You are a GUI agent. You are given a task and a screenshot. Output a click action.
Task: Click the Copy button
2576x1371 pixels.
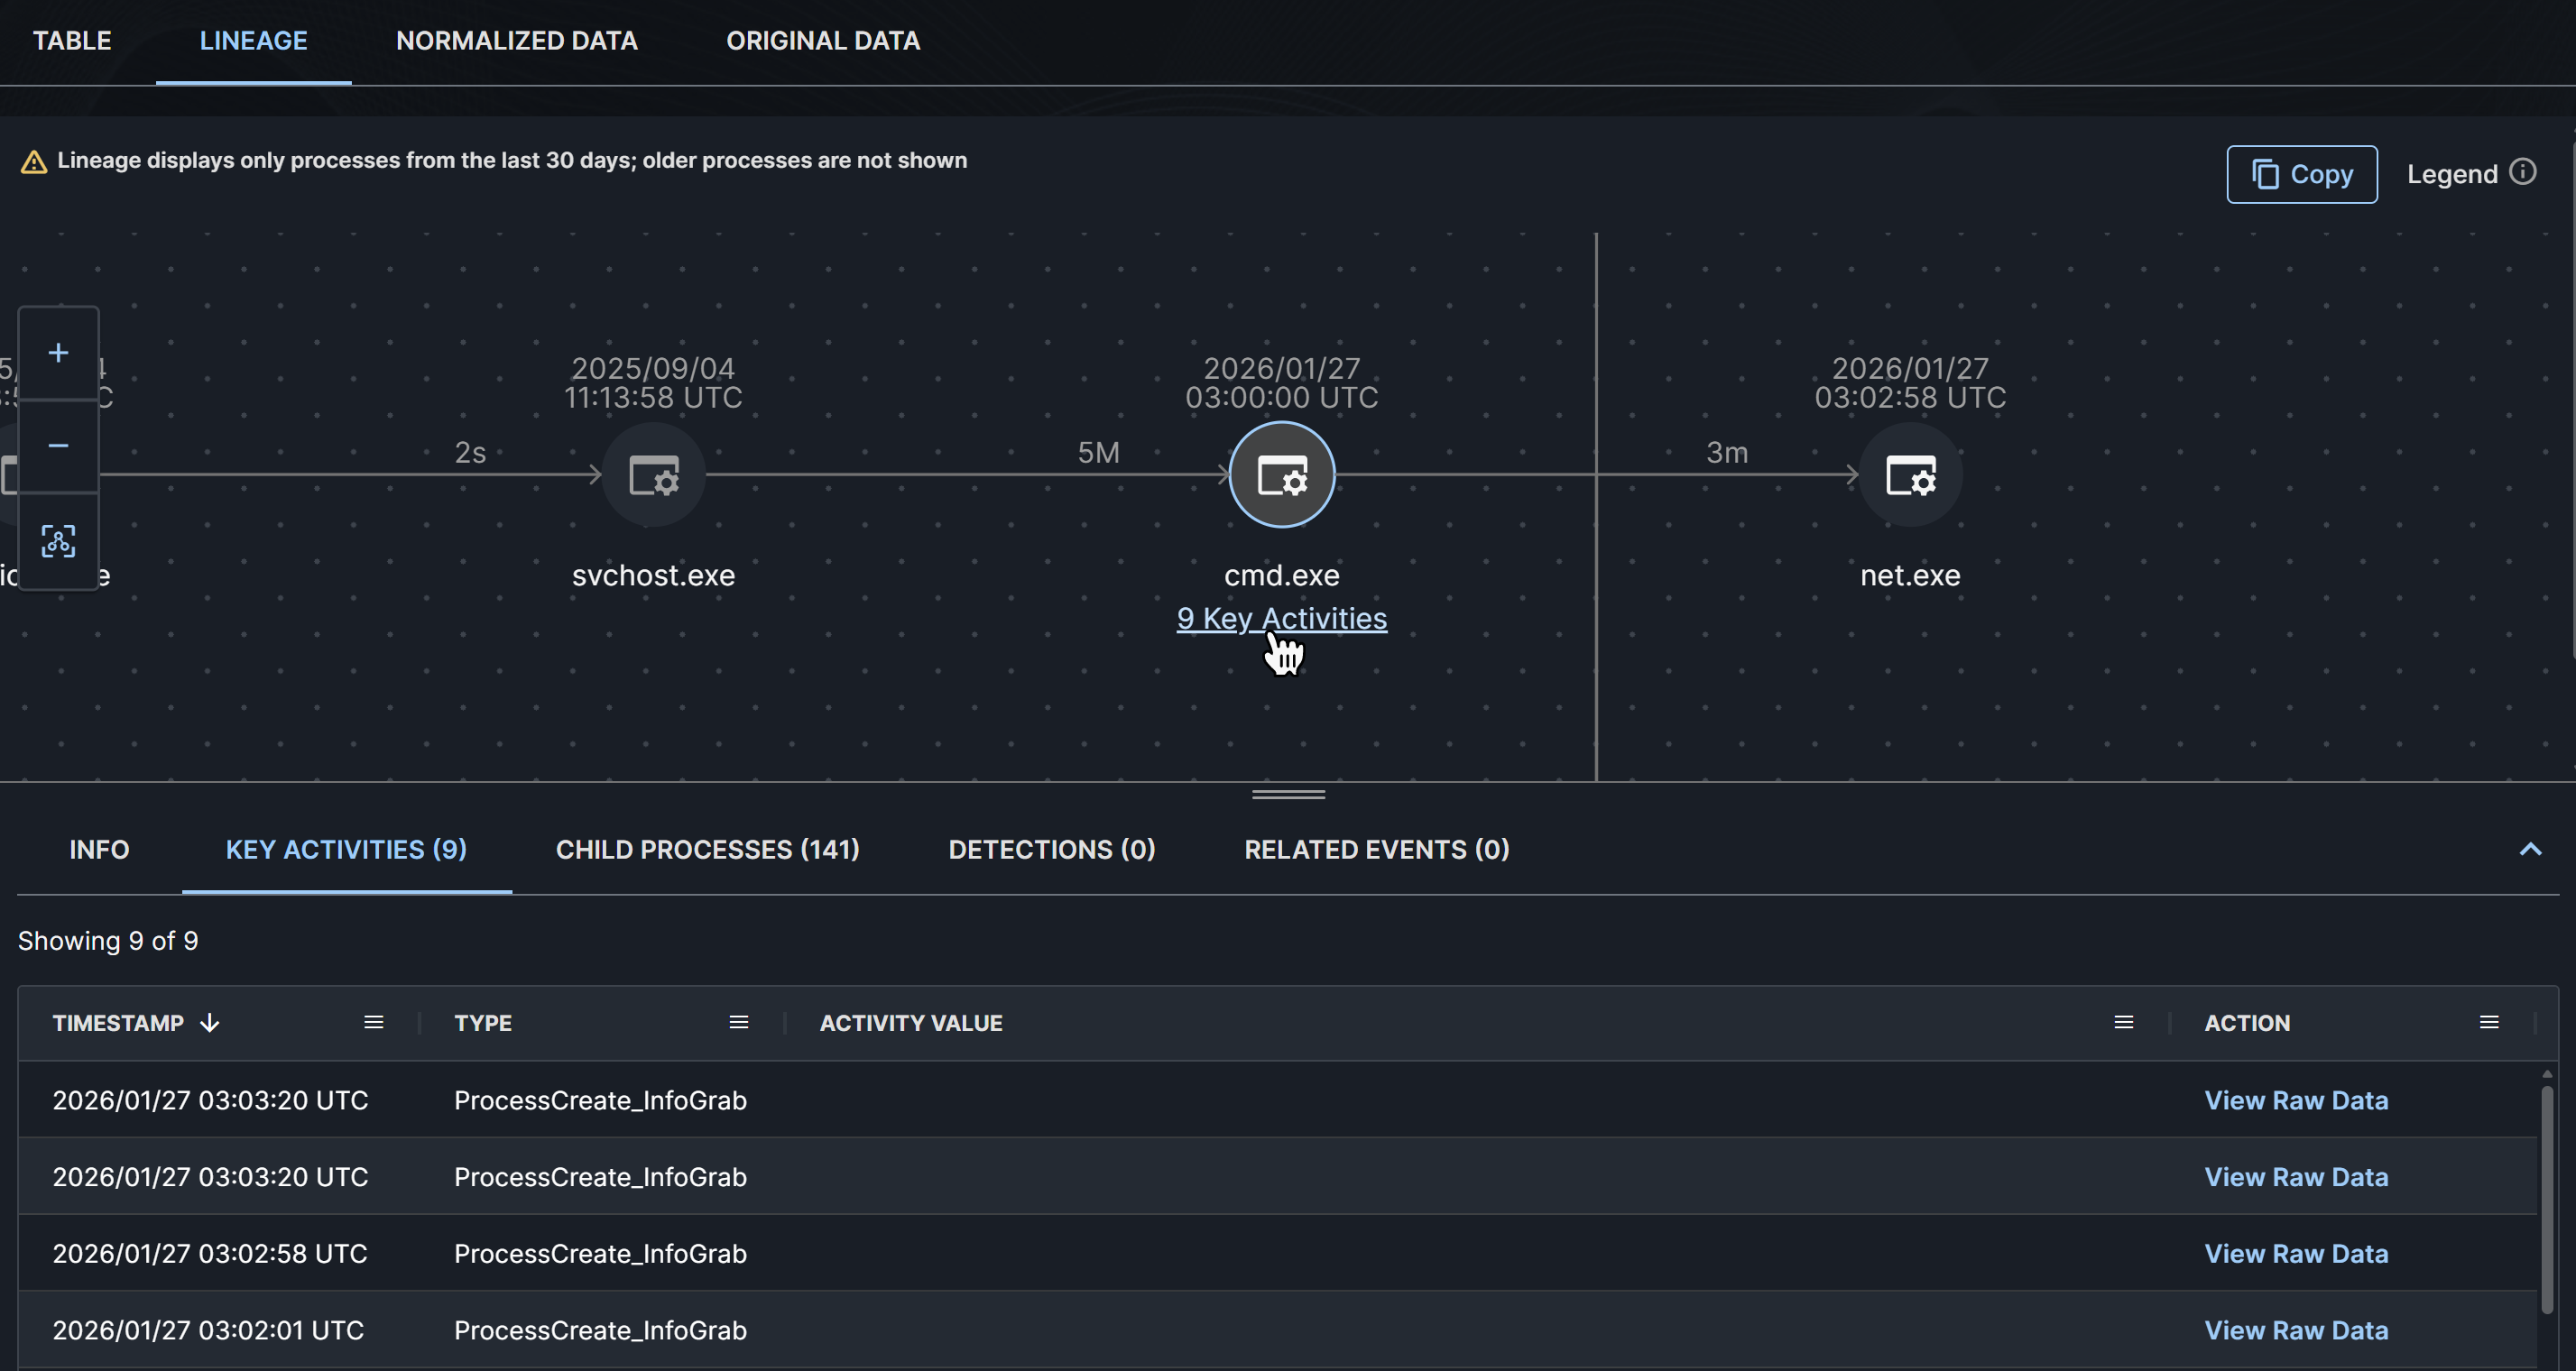click(2301, 175)
